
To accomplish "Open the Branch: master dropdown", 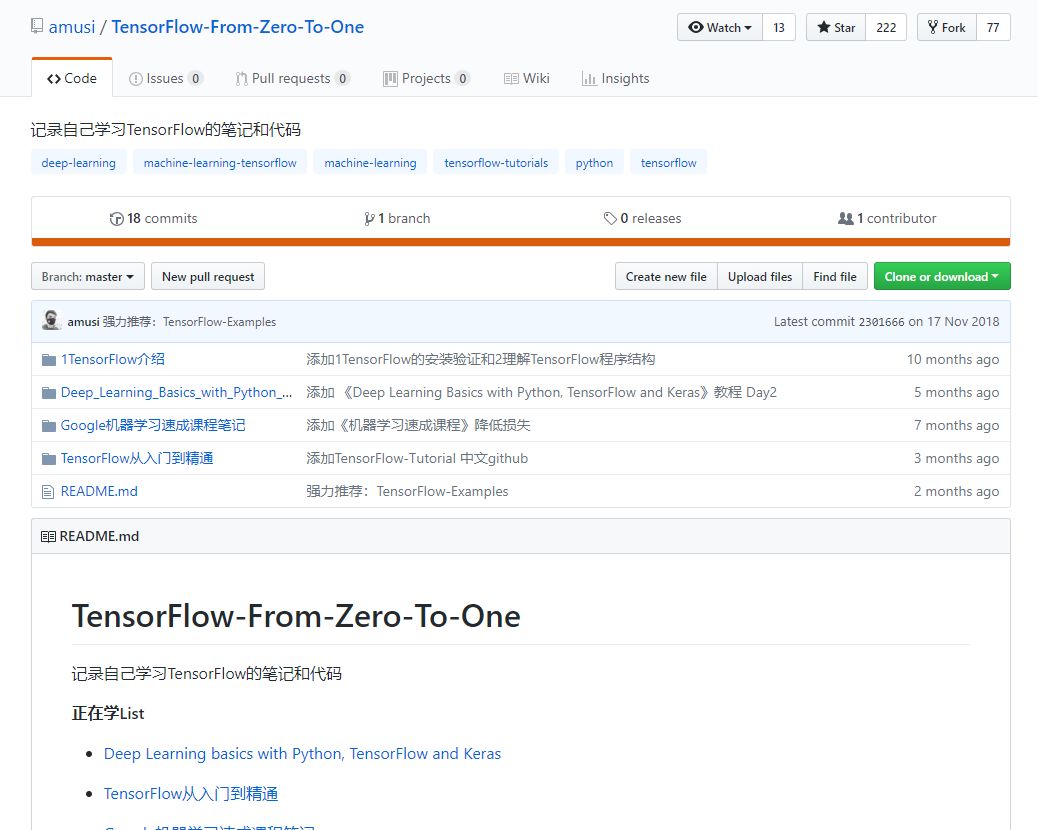I will [88, 277].
